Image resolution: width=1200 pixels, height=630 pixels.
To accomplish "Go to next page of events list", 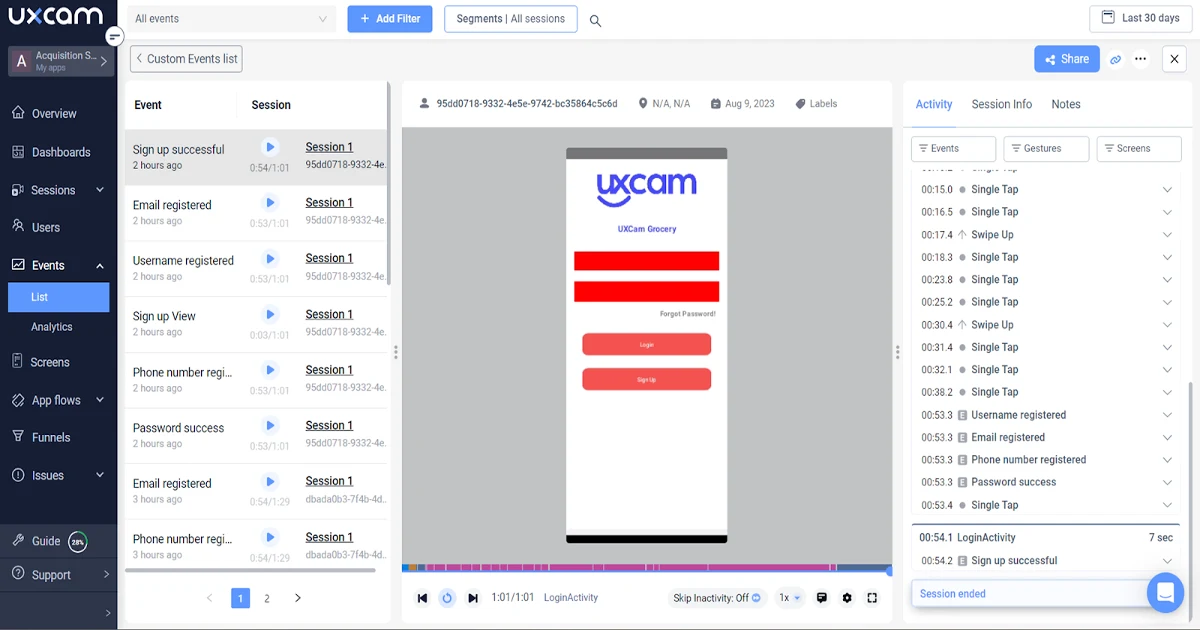I will point(297,598).
